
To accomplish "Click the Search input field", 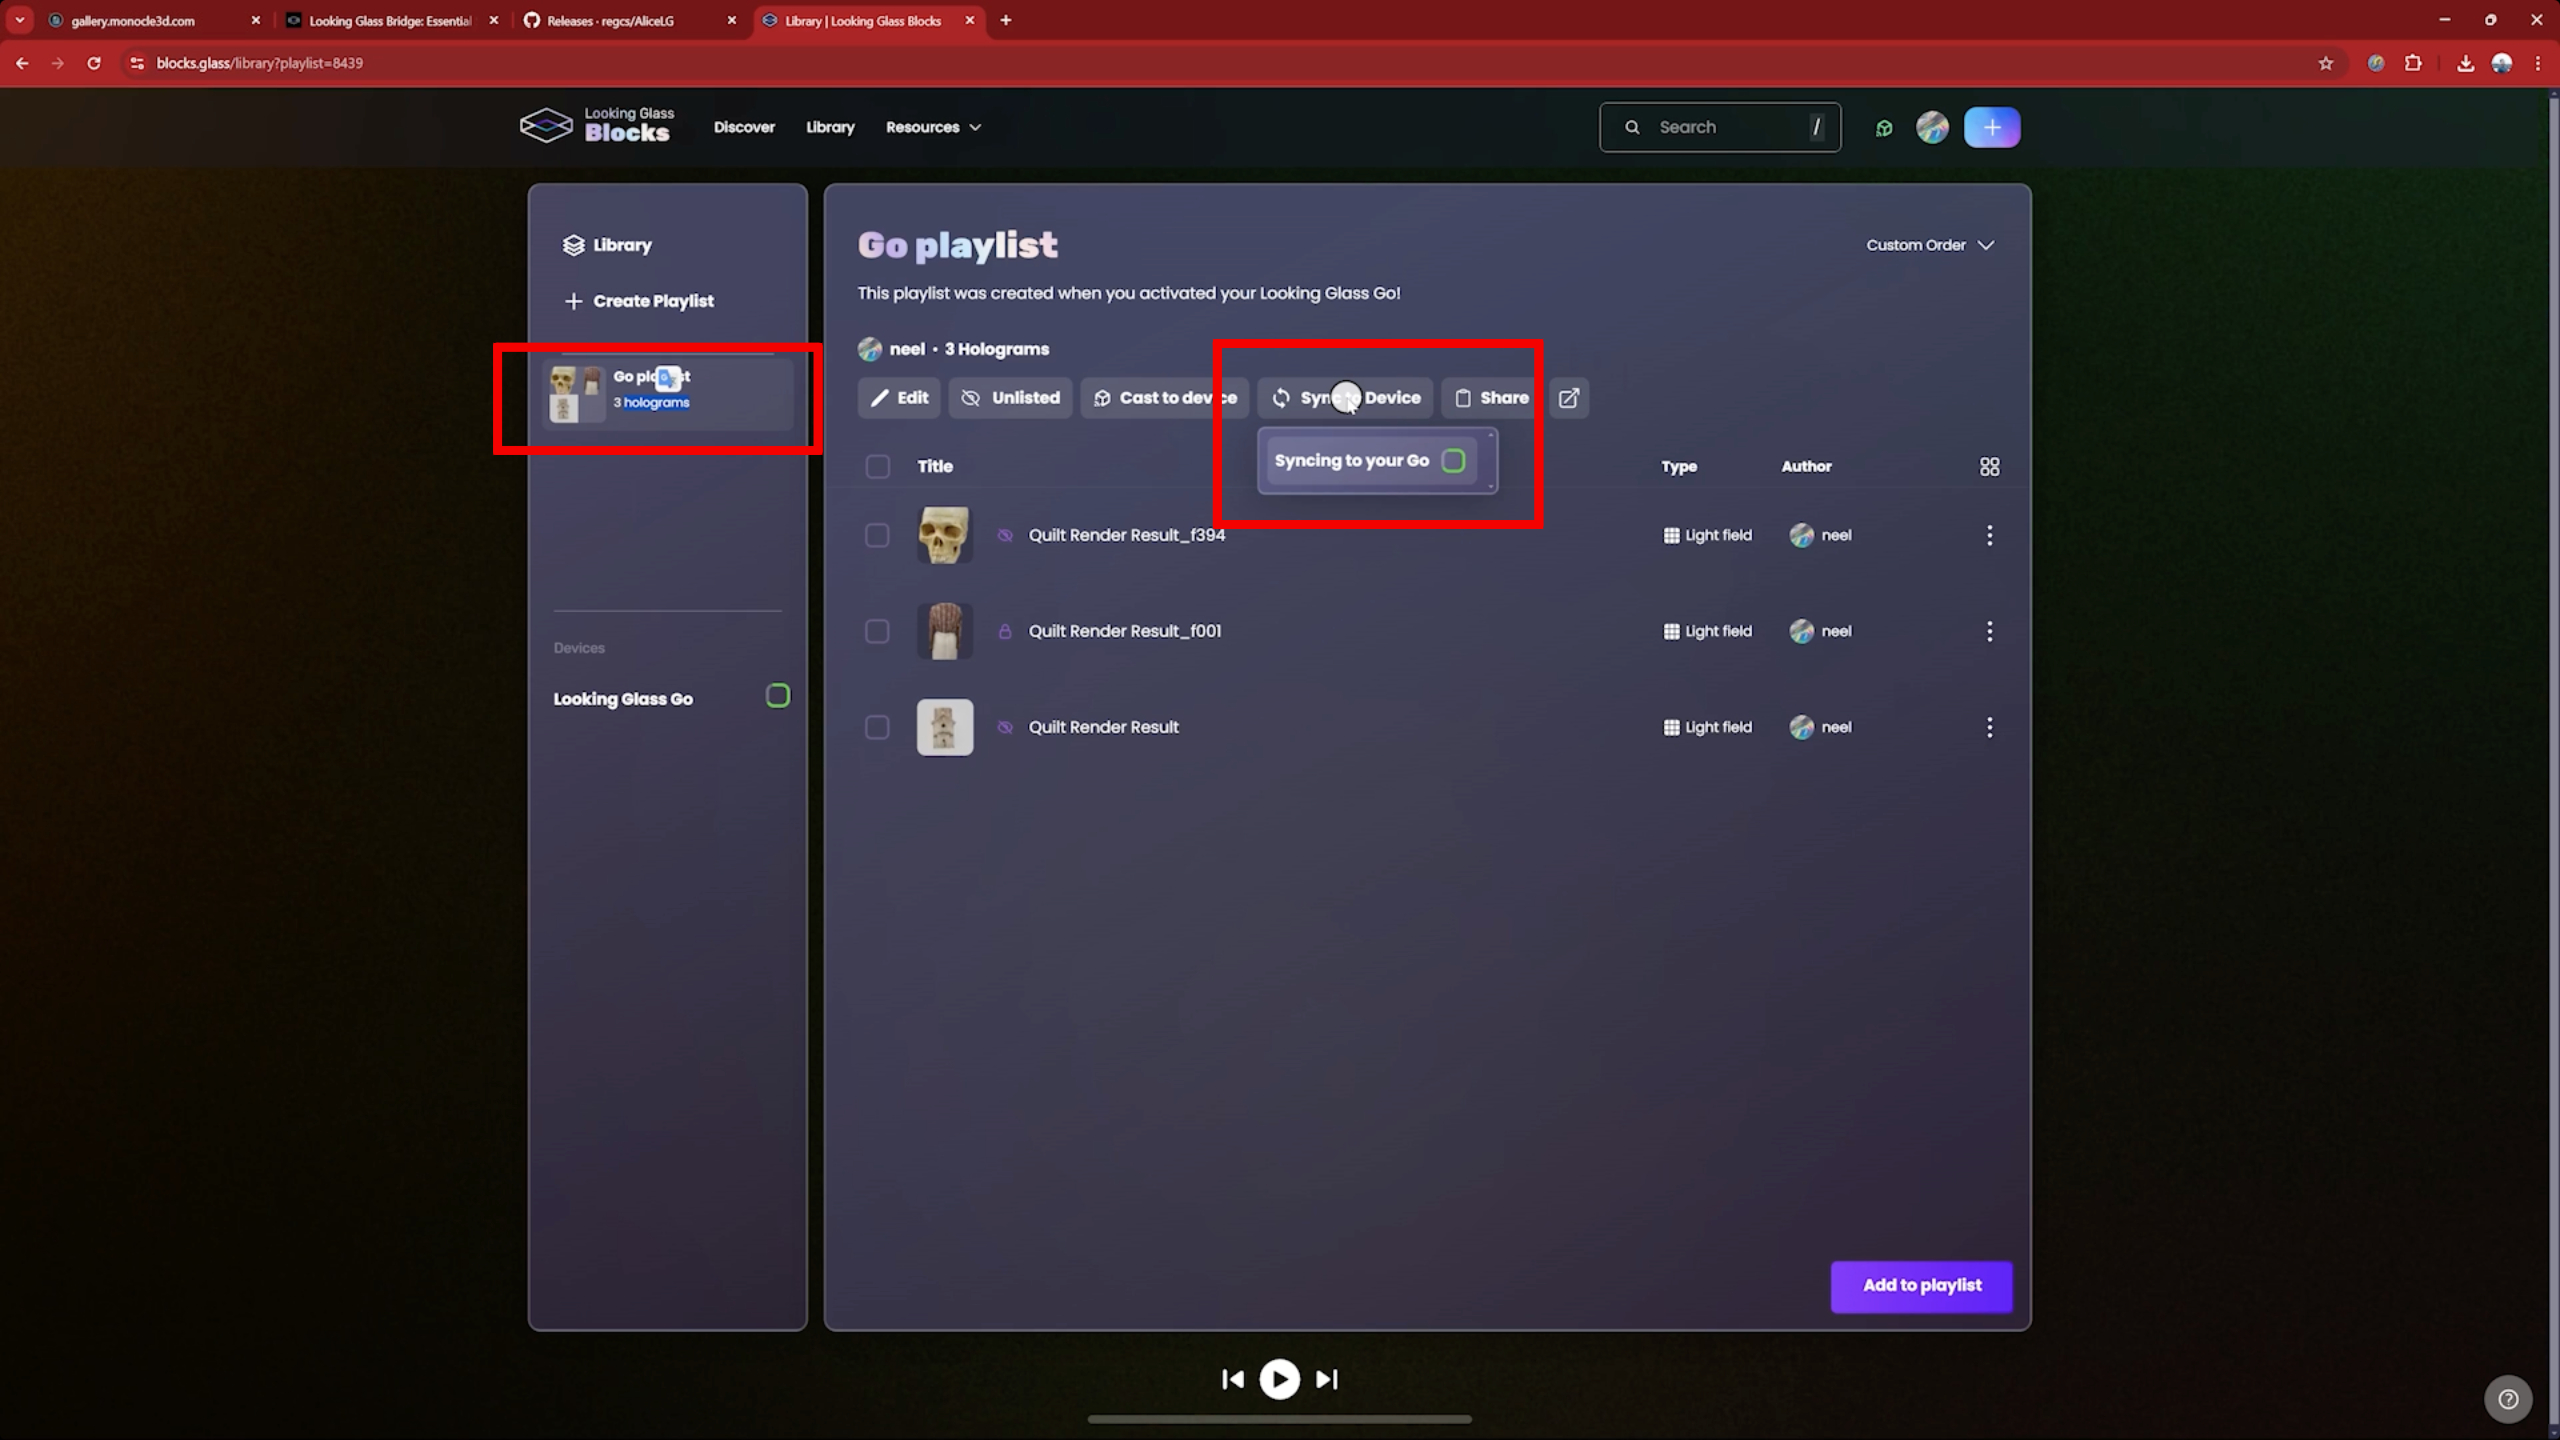I will coord(1719,127).
